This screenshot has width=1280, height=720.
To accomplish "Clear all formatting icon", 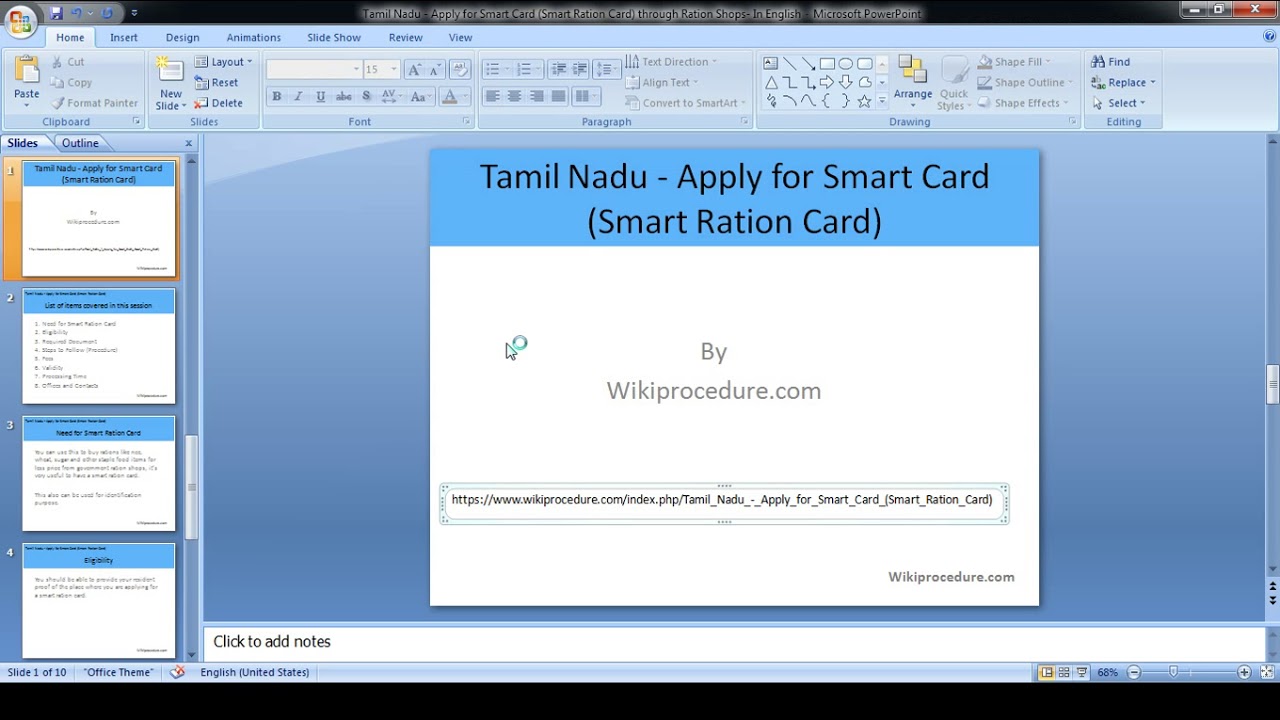I will (460, 69).
